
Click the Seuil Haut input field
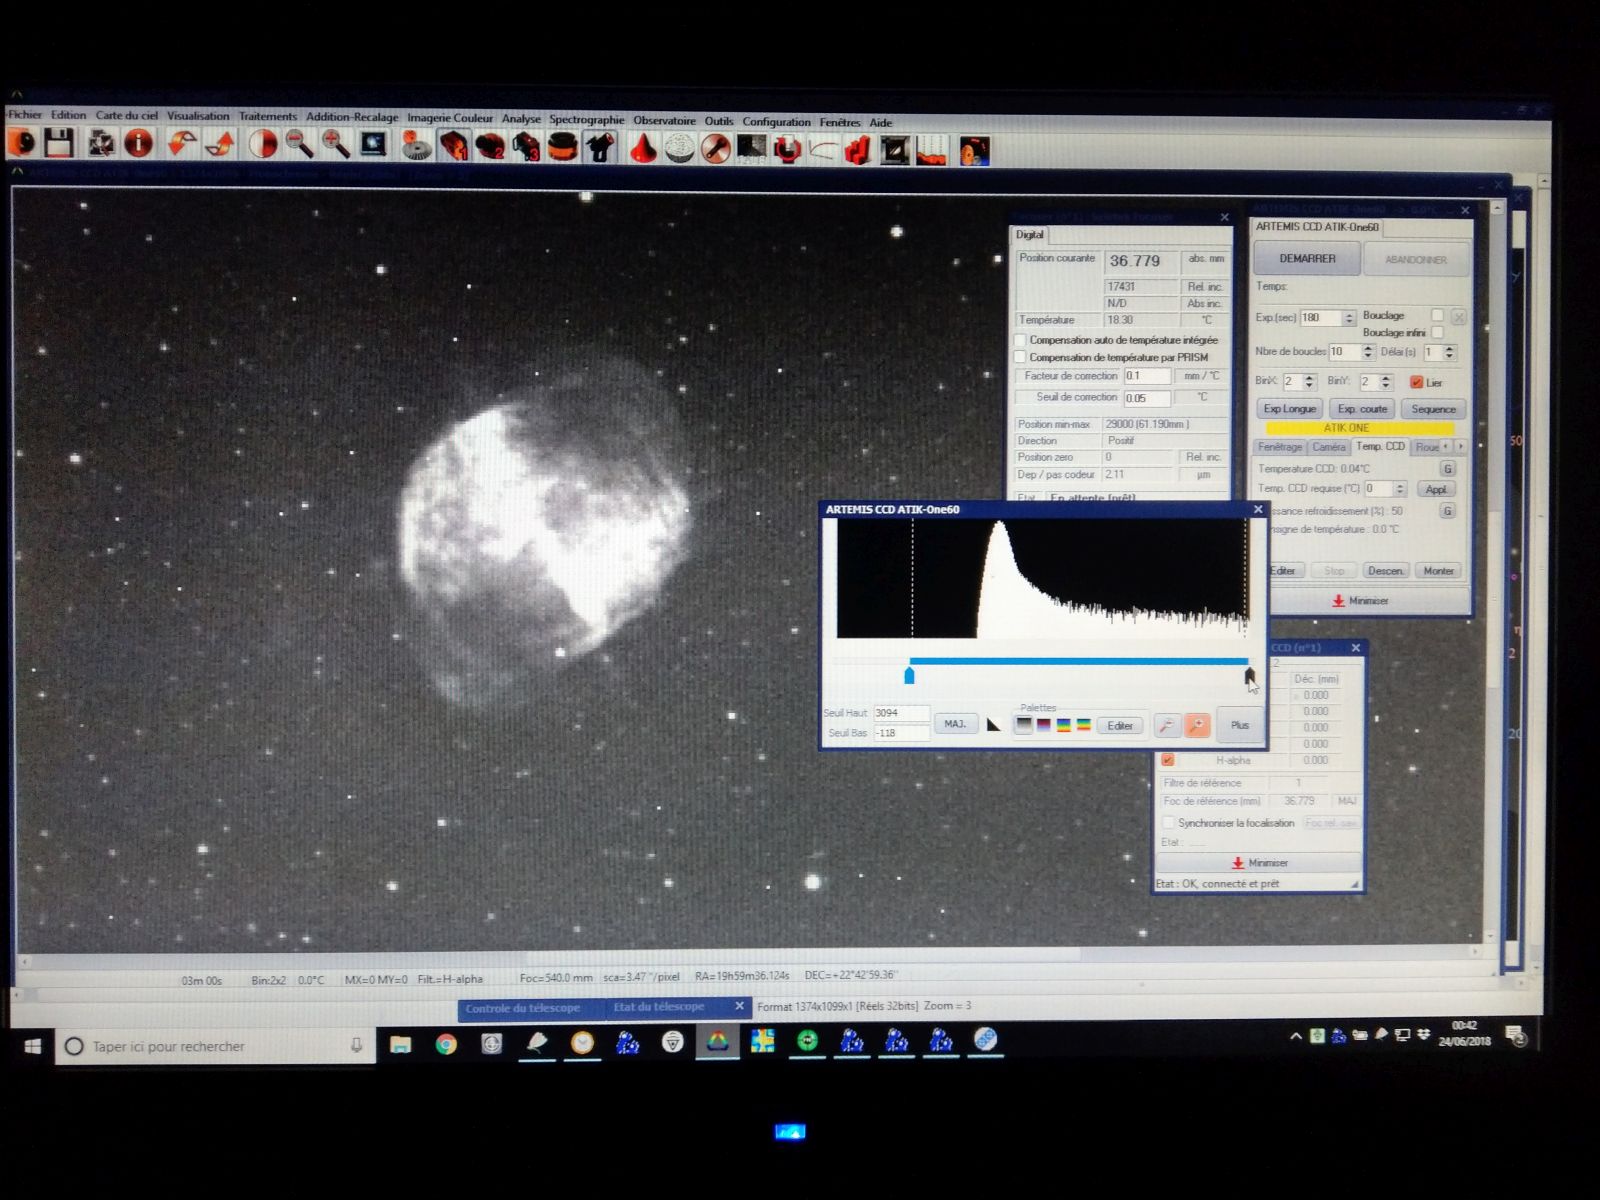coord(901,713)
